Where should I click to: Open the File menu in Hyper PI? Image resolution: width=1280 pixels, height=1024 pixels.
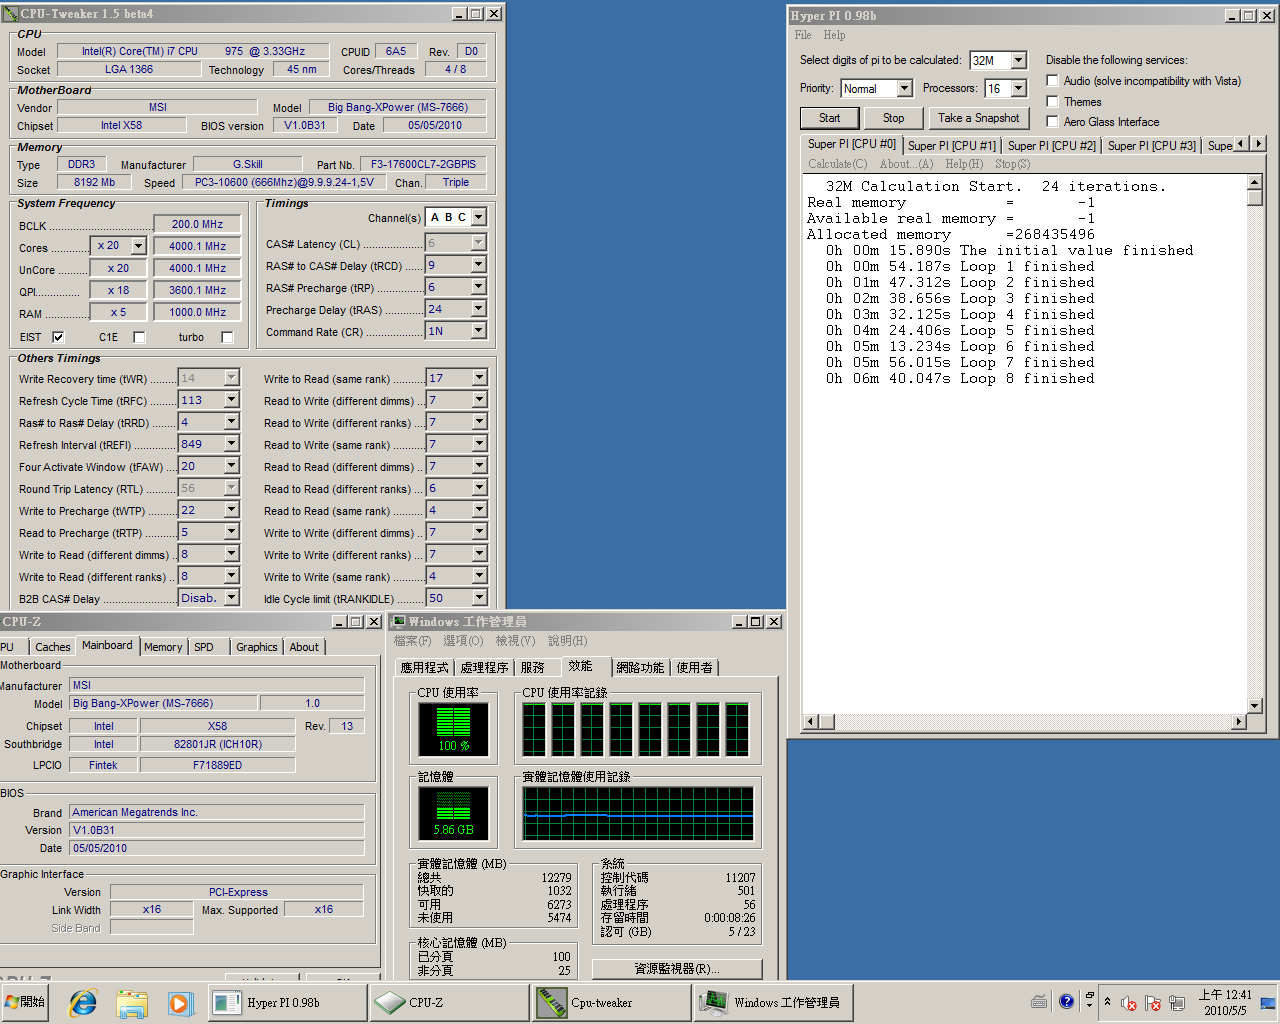pyautogui.click(x=803, y=35)
